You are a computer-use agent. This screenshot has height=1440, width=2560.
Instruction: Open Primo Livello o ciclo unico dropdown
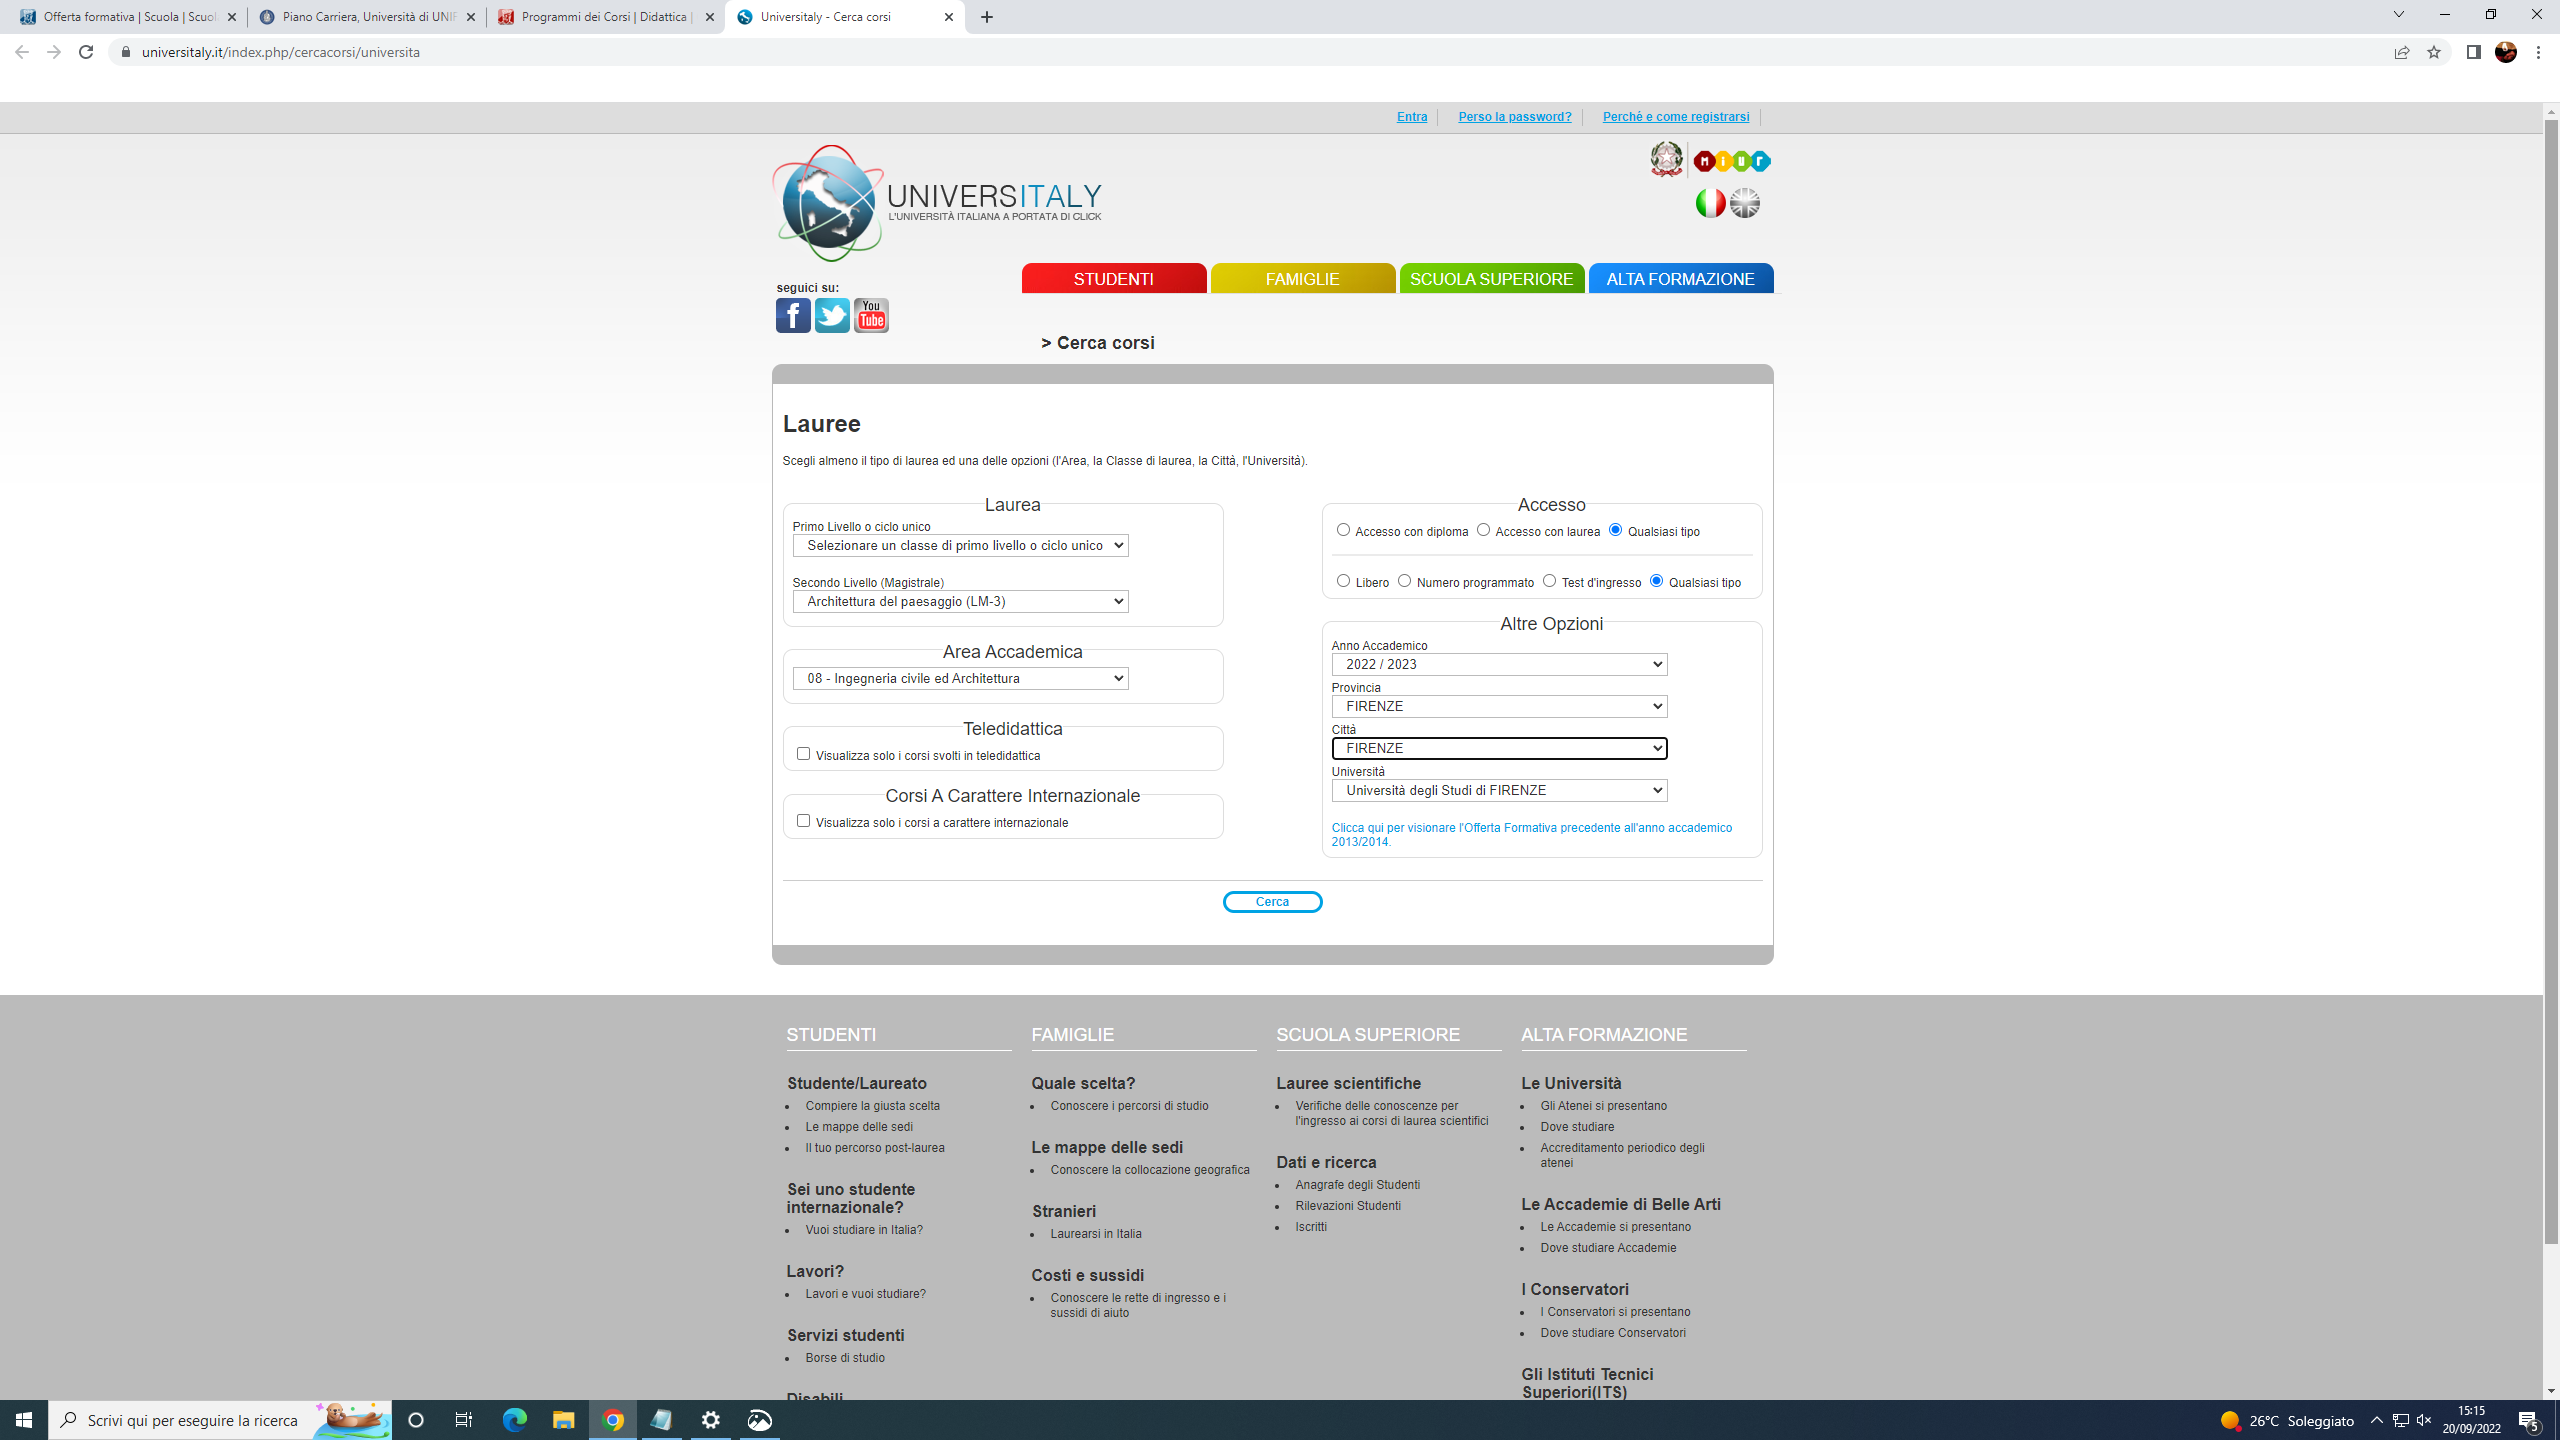[960, 546]
